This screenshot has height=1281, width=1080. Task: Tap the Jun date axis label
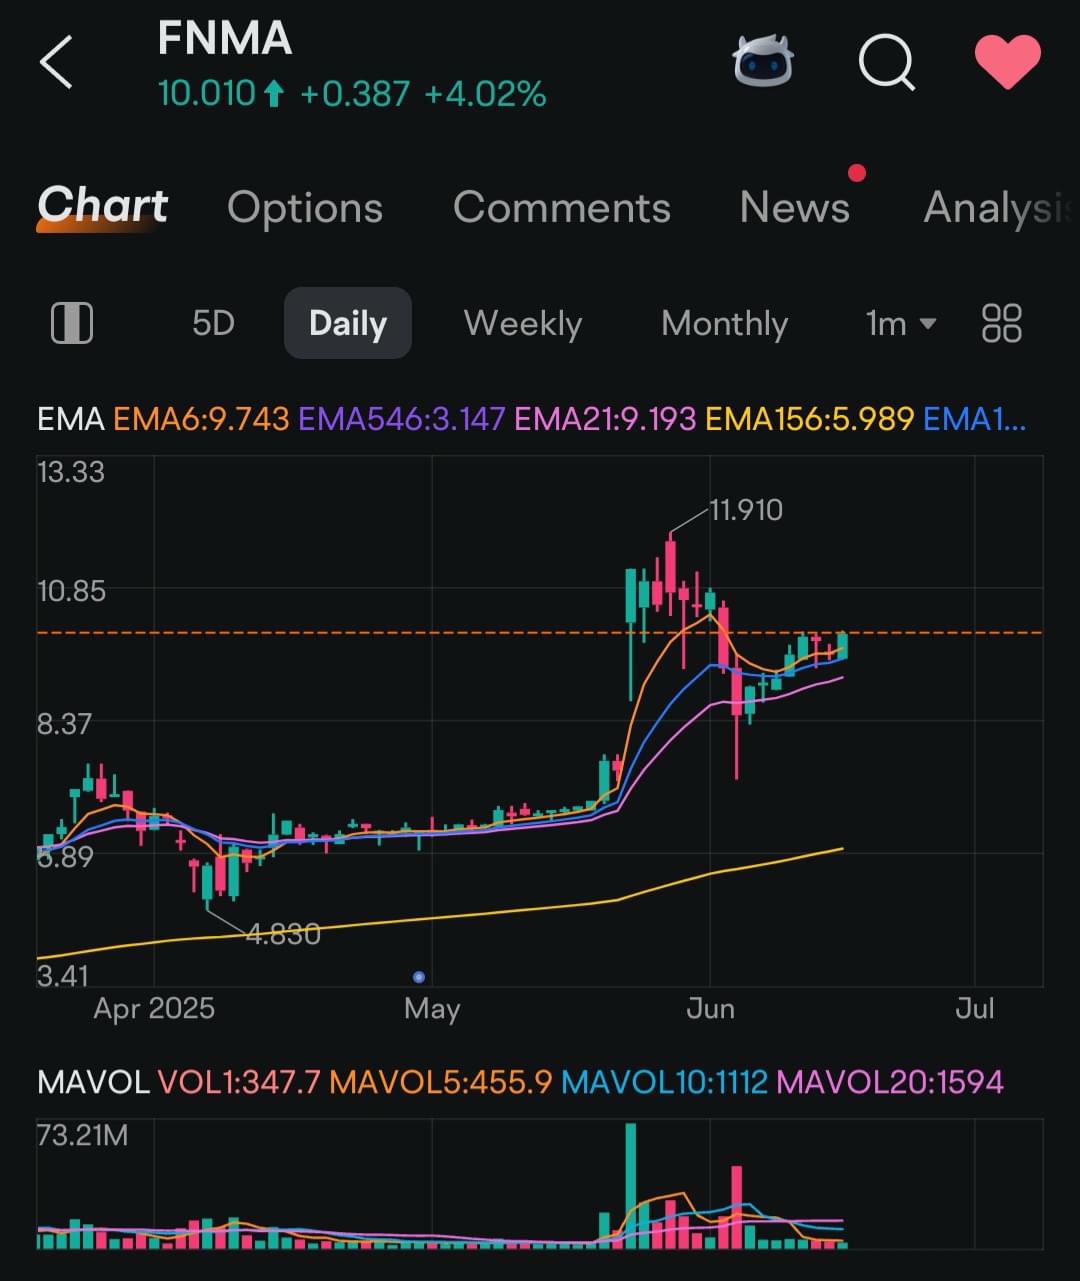tap(710, 1008)
